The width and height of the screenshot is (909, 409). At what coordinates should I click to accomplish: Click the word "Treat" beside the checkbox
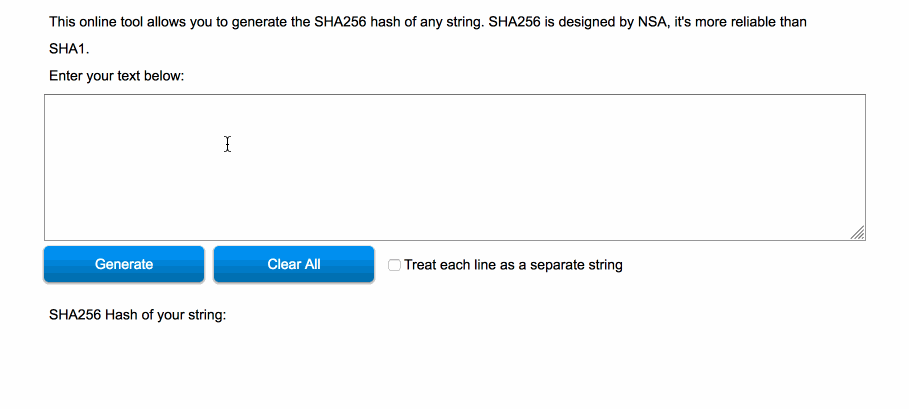click(421, 265)
